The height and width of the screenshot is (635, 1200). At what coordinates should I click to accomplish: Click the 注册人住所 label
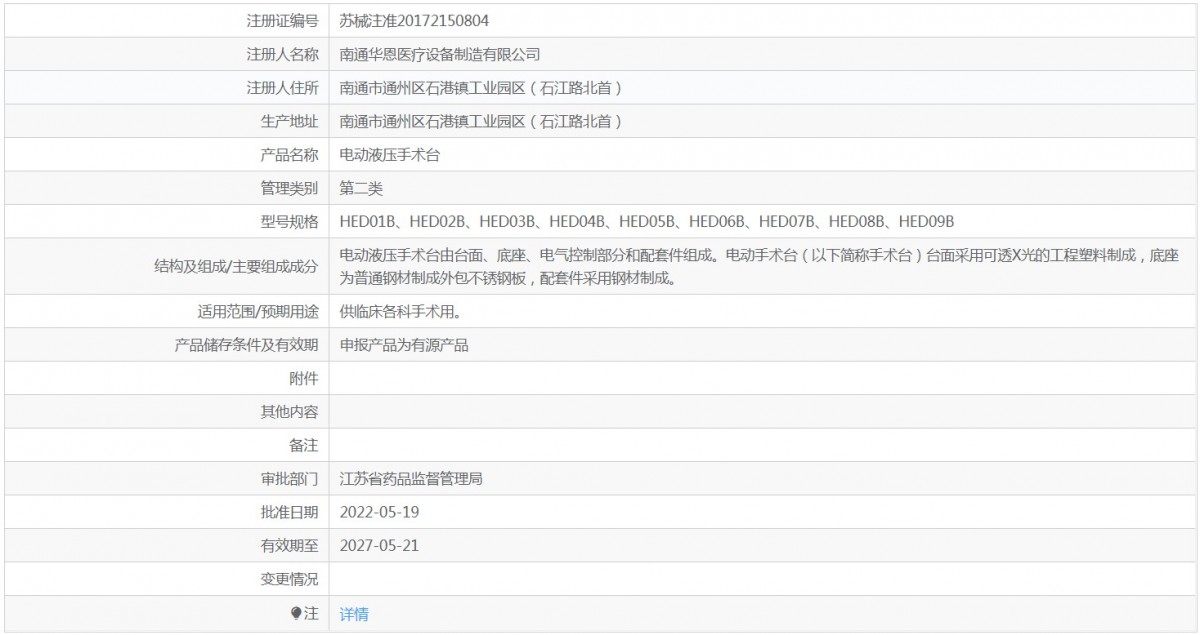click(282, 88)
